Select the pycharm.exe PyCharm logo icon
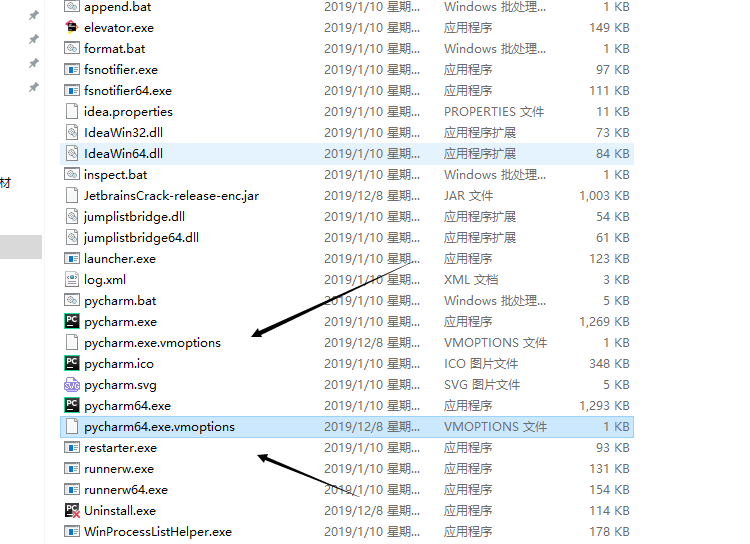The height and width of the screenshot is (544, 750). click(72, 321)
